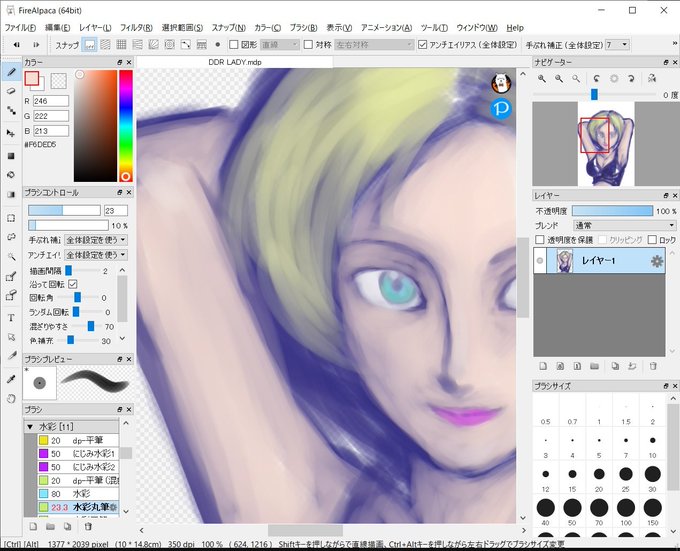
Task: Add a new layer in Layer panel
Action: [x=543, y=366]
